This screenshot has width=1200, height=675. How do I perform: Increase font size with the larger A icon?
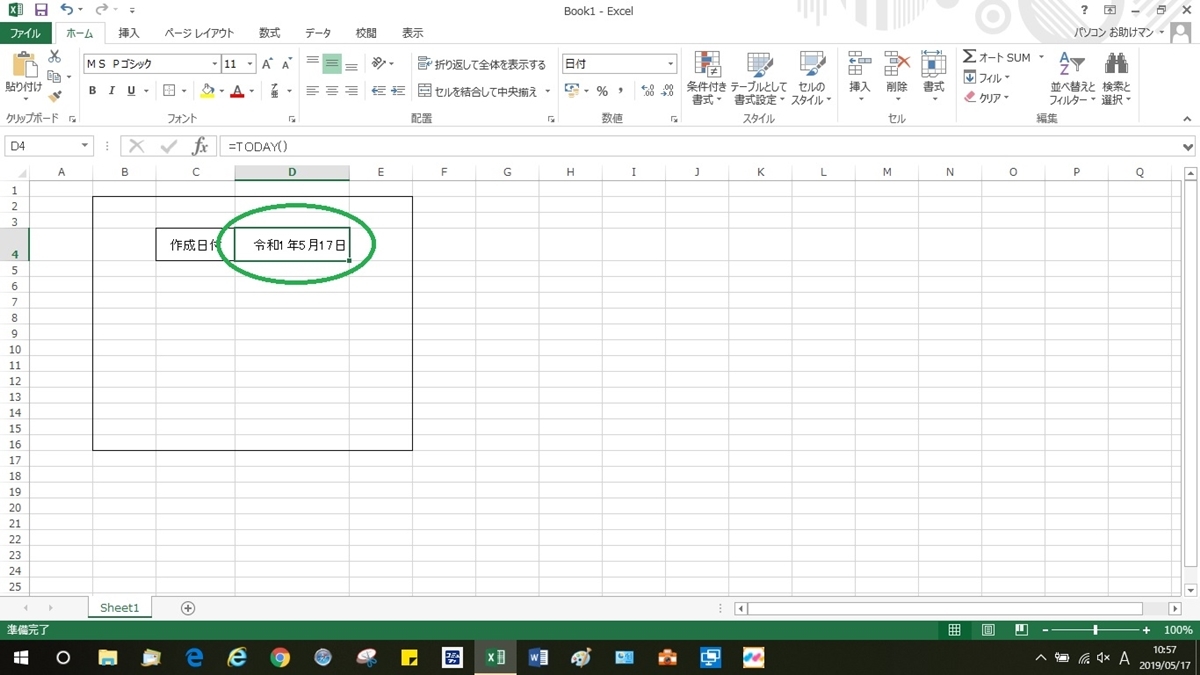267,64
